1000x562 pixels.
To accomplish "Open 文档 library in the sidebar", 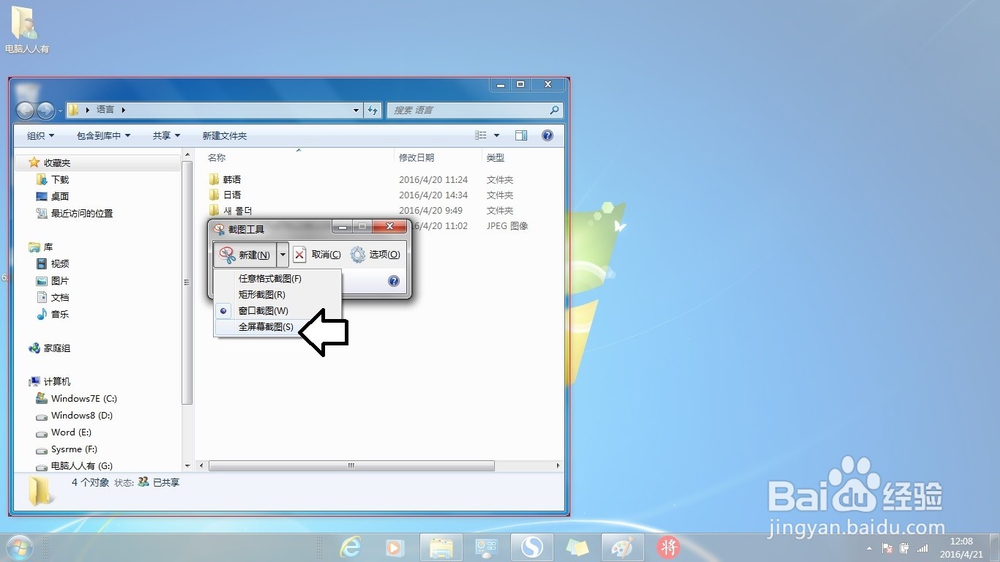I will point(53,297).
